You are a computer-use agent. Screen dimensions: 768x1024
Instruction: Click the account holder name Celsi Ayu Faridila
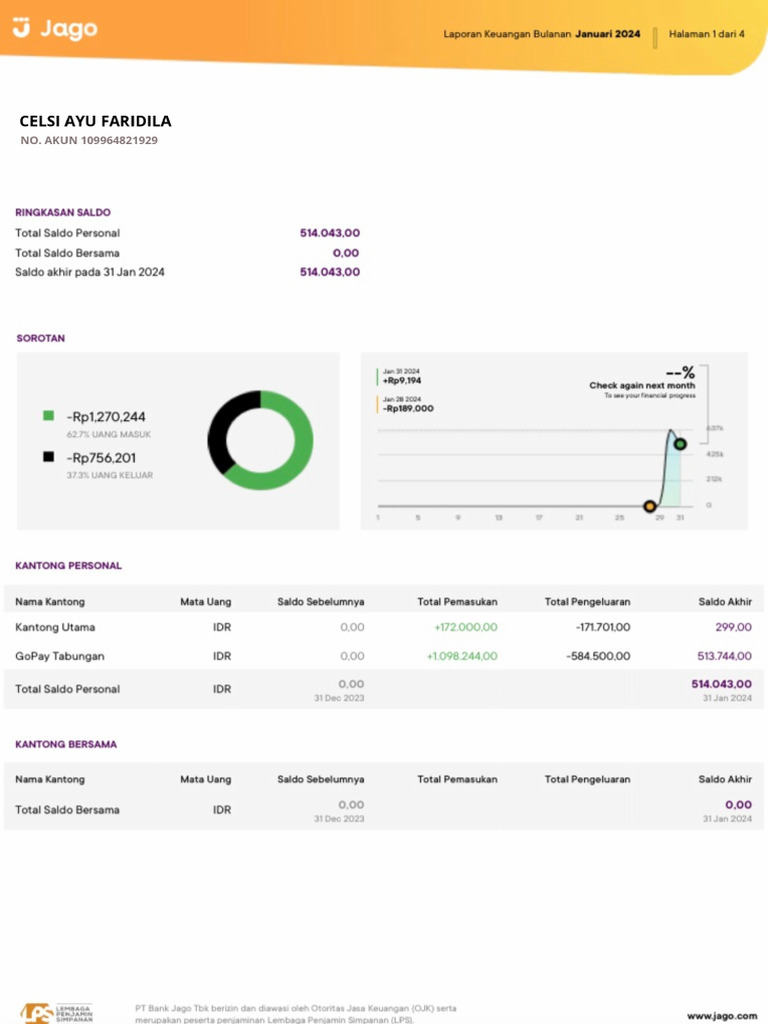coord(95,121)
